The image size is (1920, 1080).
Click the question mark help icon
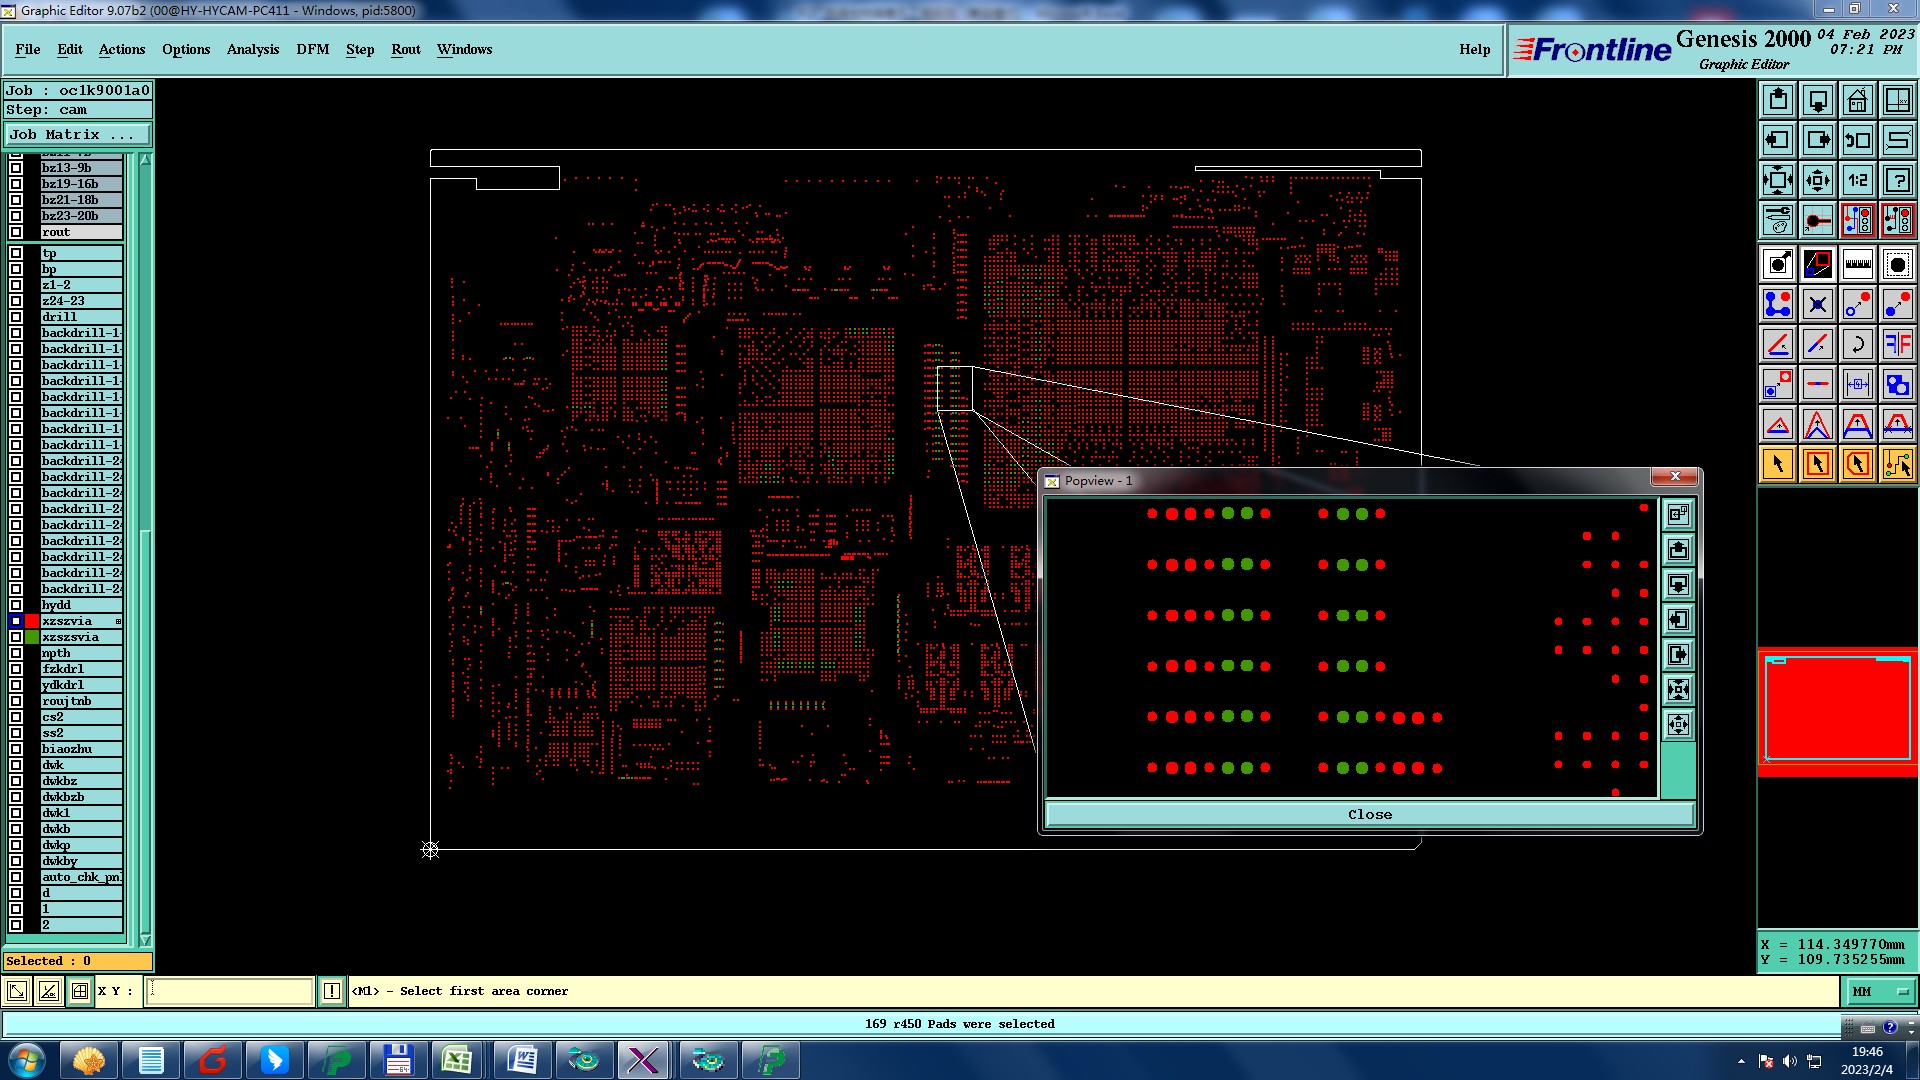[x=1897, y=180]
